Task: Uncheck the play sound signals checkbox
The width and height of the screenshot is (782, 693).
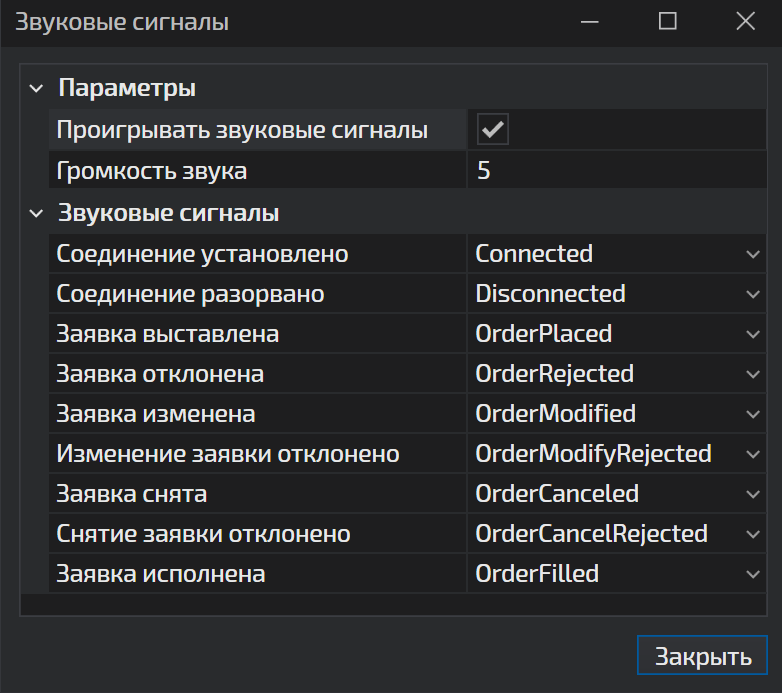Action: point(492,130)
